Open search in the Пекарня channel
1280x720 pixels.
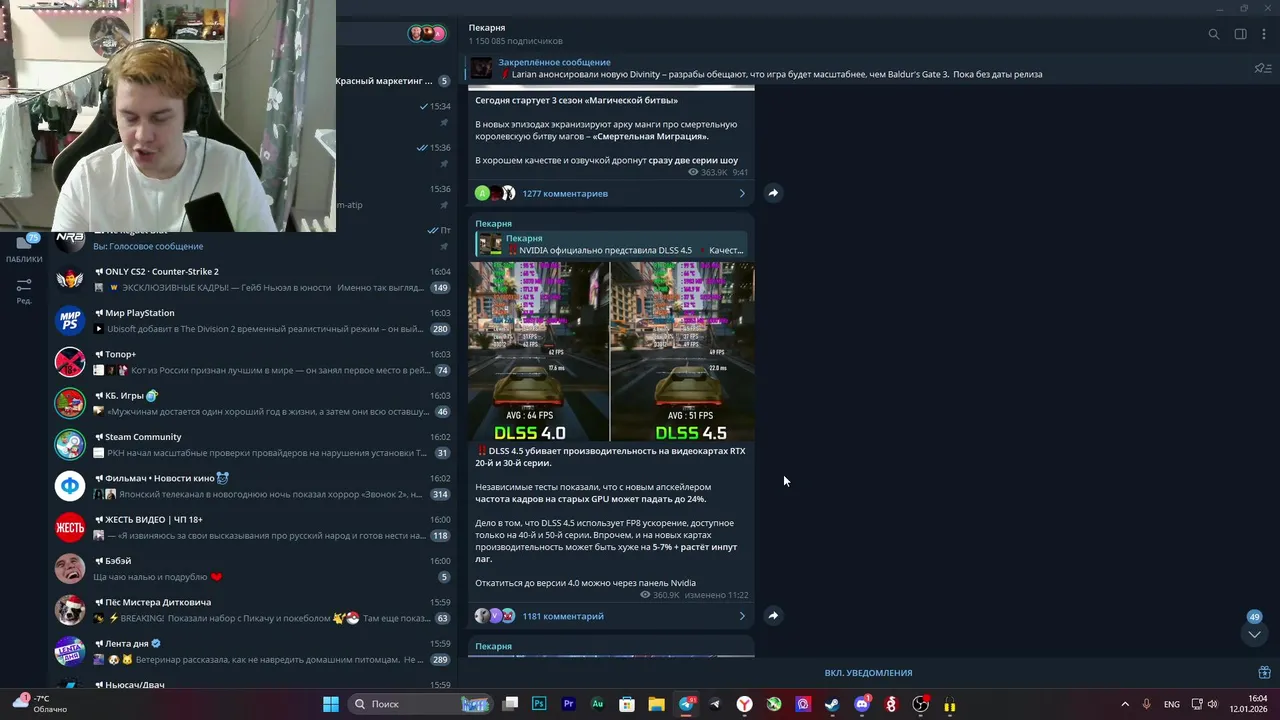tap(1213, 34)
